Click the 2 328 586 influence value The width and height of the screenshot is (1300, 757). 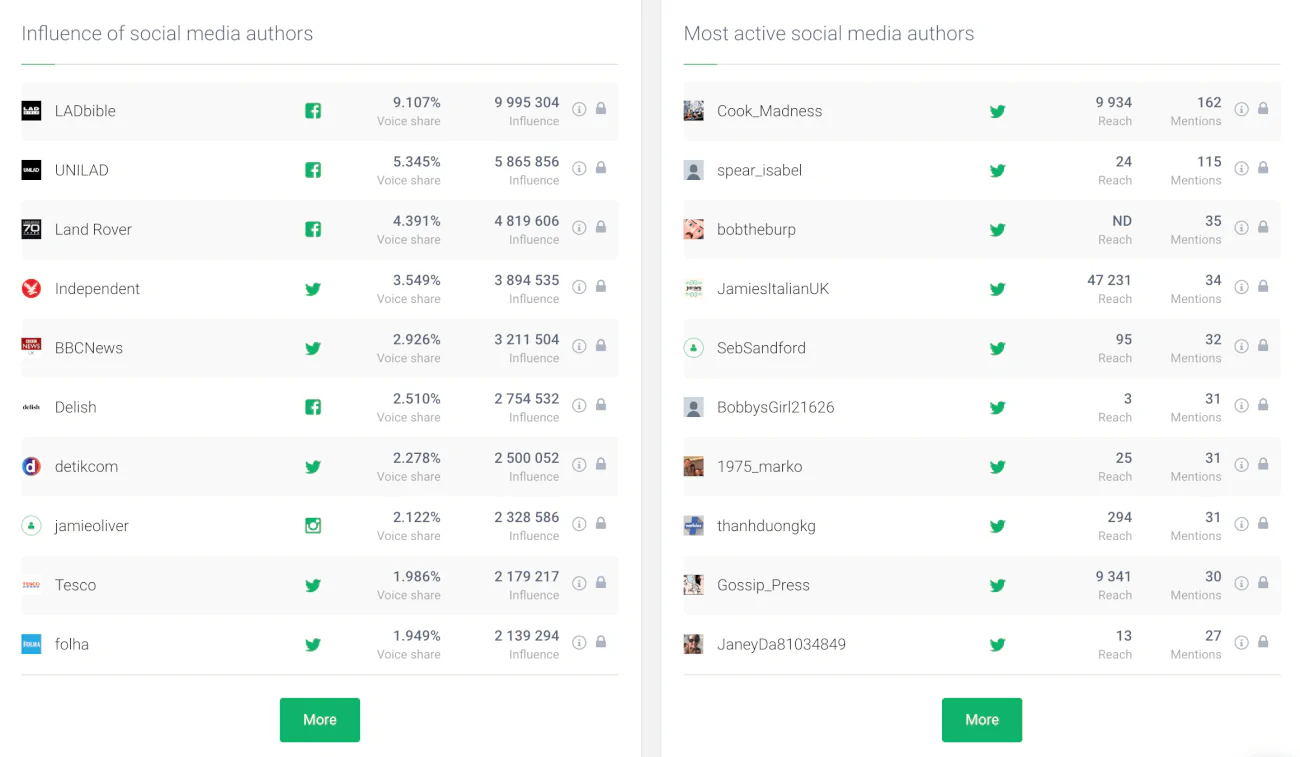click(x=527, y=517)
